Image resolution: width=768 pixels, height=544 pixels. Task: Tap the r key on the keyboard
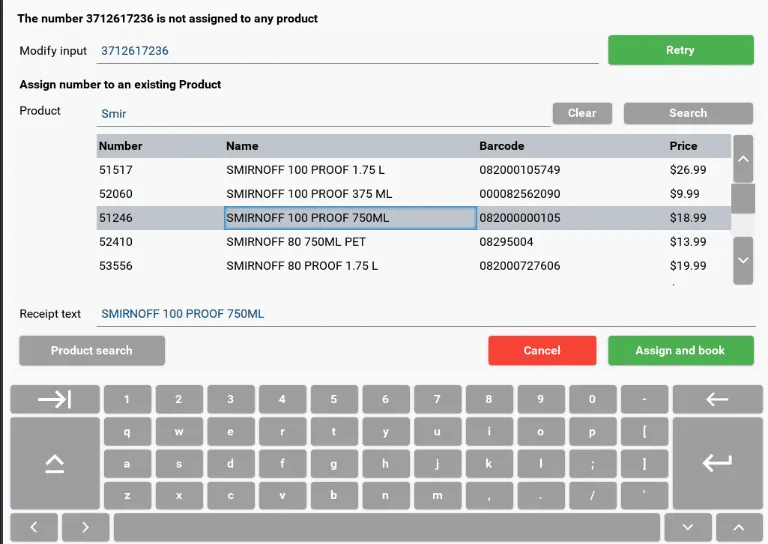coord(283,431)
